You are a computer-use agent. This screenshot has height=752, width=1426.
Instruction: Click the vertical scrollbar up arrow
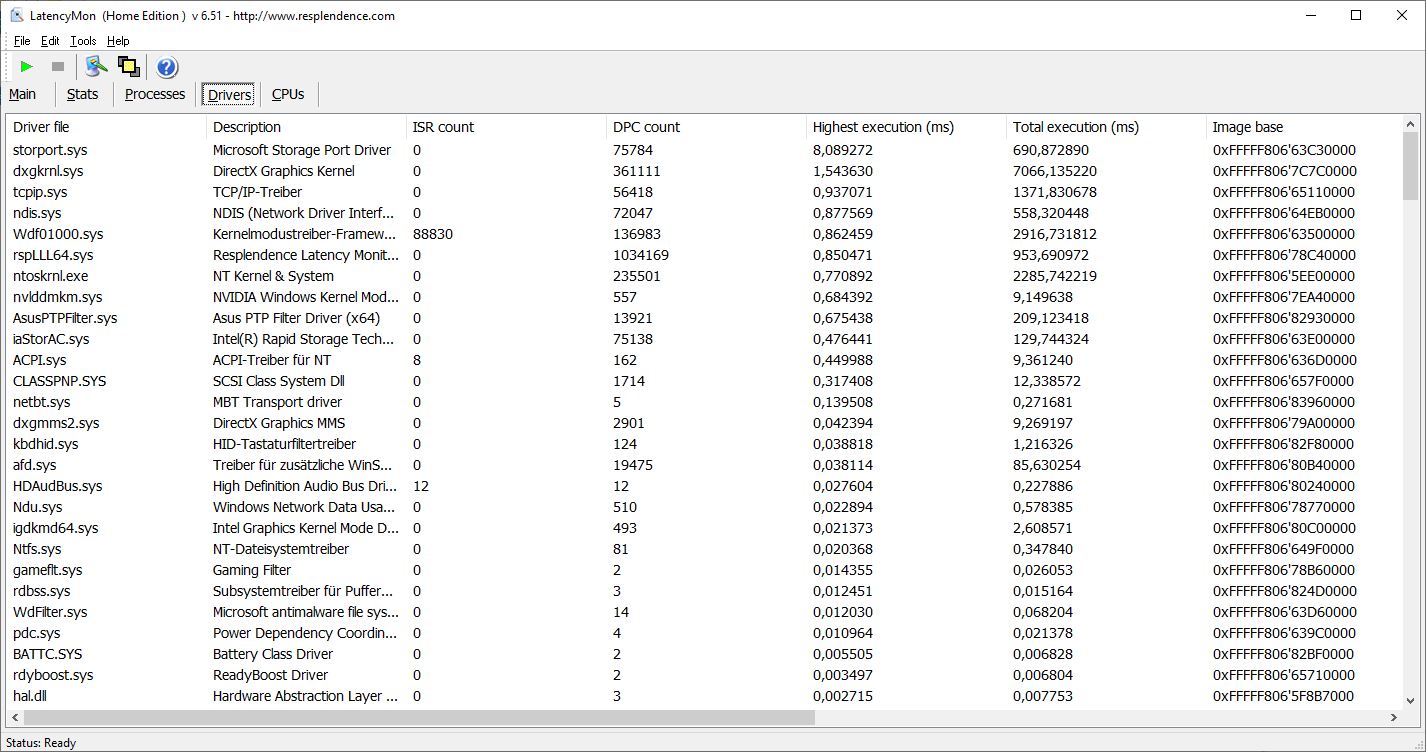click(x=1410, y=124)
